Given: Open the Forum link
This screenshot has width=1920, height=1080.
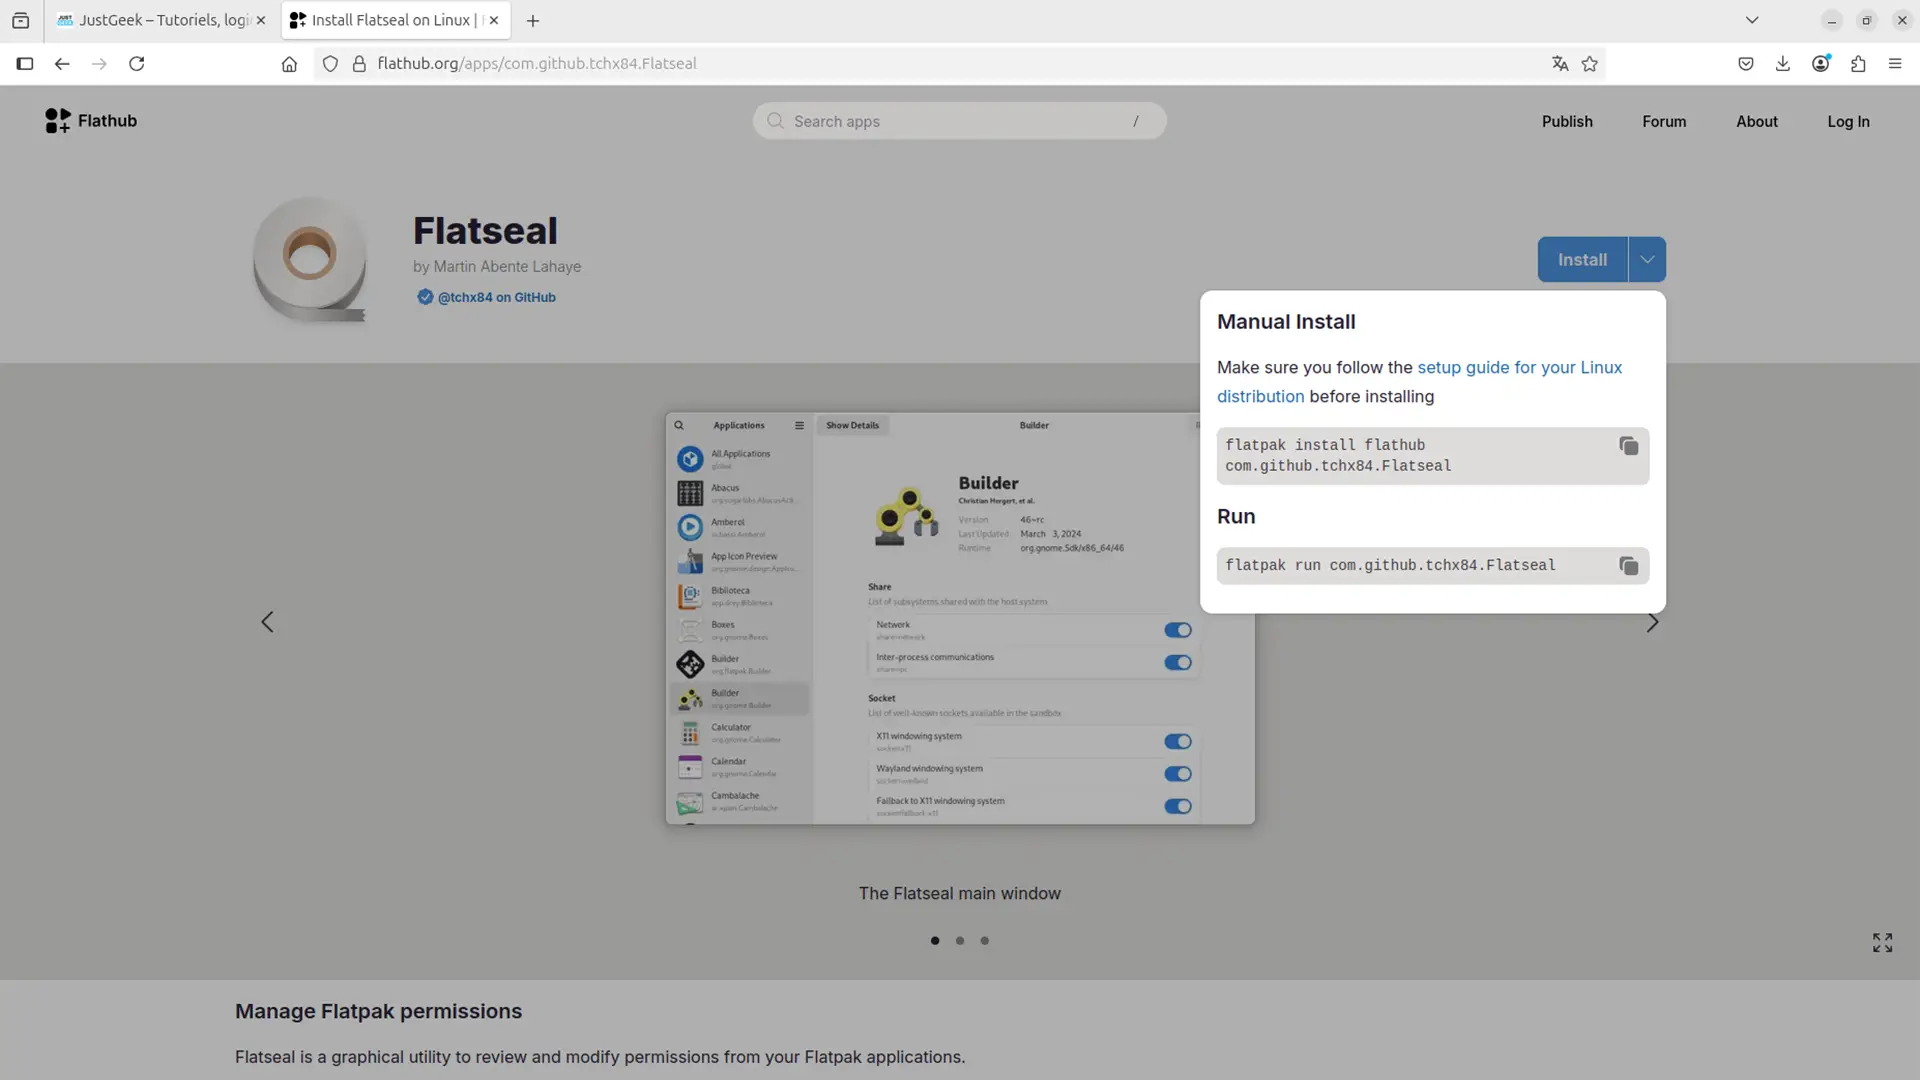Looking at the screenshot, I should (x=1664, y=122).
